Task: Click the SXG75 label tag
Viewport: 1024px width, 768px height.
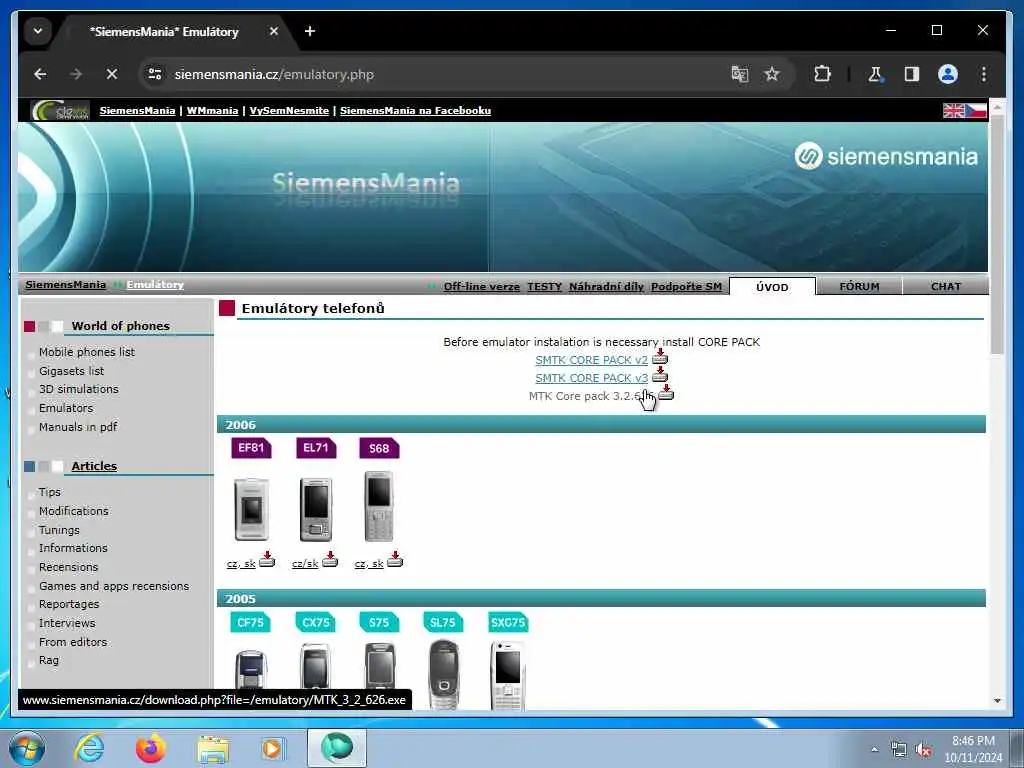Action: pos(508,622)
